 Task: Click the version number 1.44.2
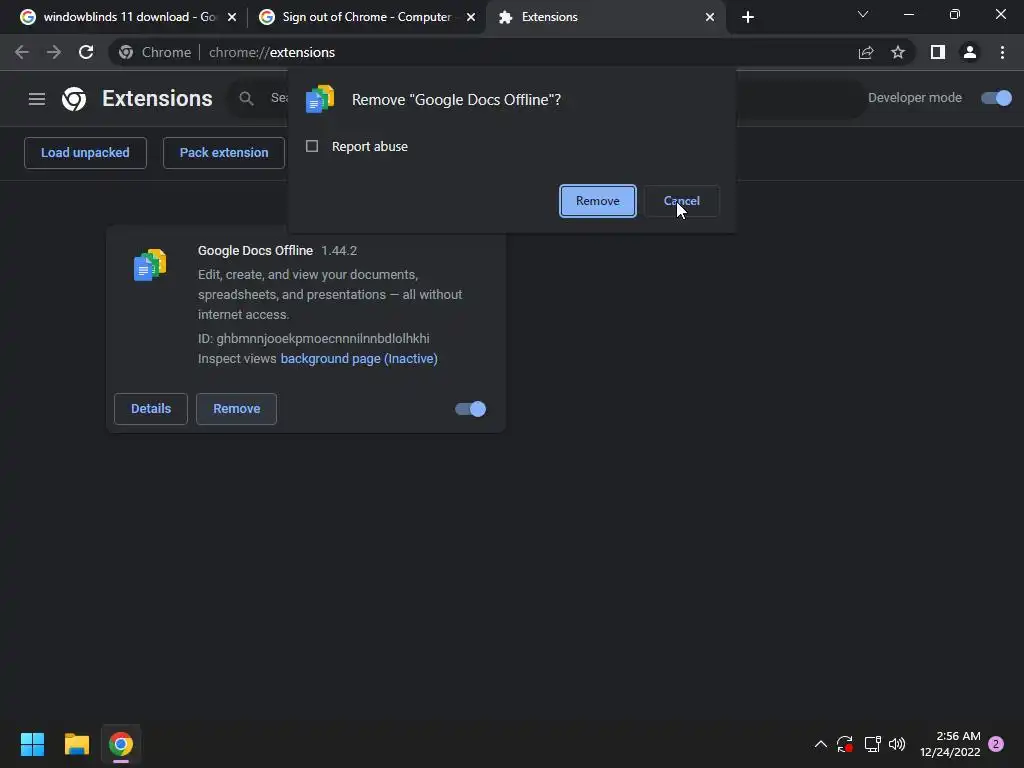(x=339, y=251)
